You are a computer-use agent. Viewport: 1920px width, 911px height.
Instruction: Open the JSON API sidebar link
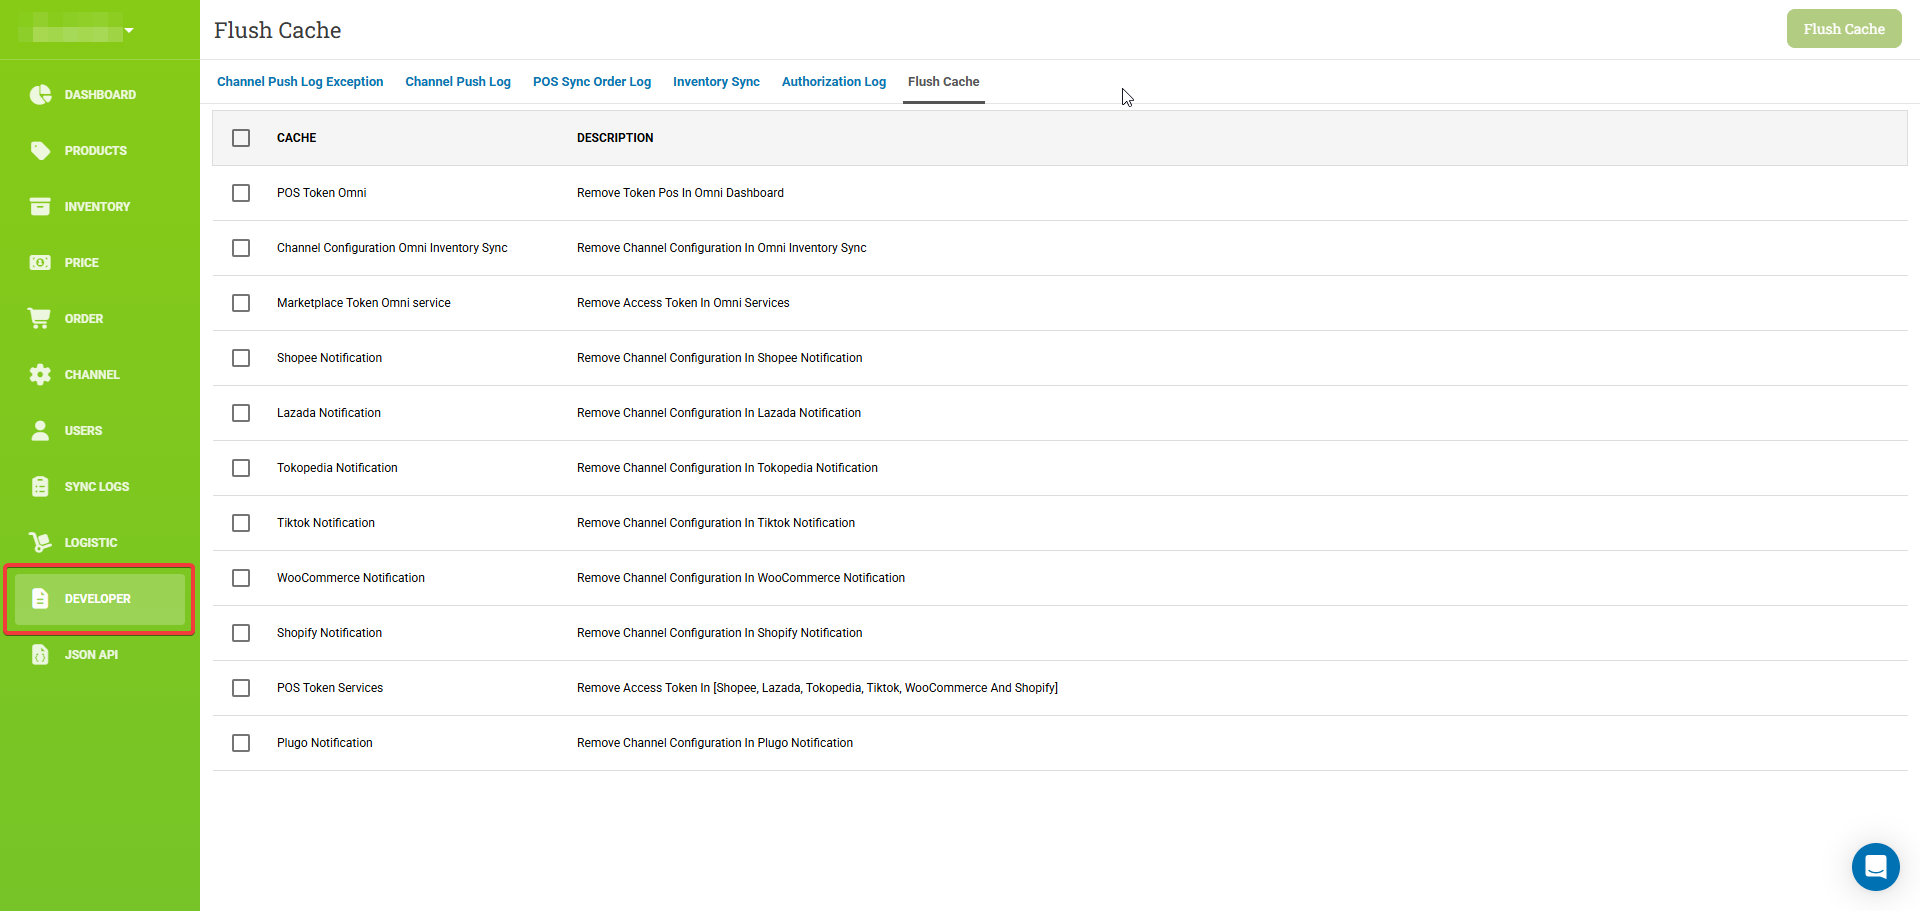(x=91, y=655)
